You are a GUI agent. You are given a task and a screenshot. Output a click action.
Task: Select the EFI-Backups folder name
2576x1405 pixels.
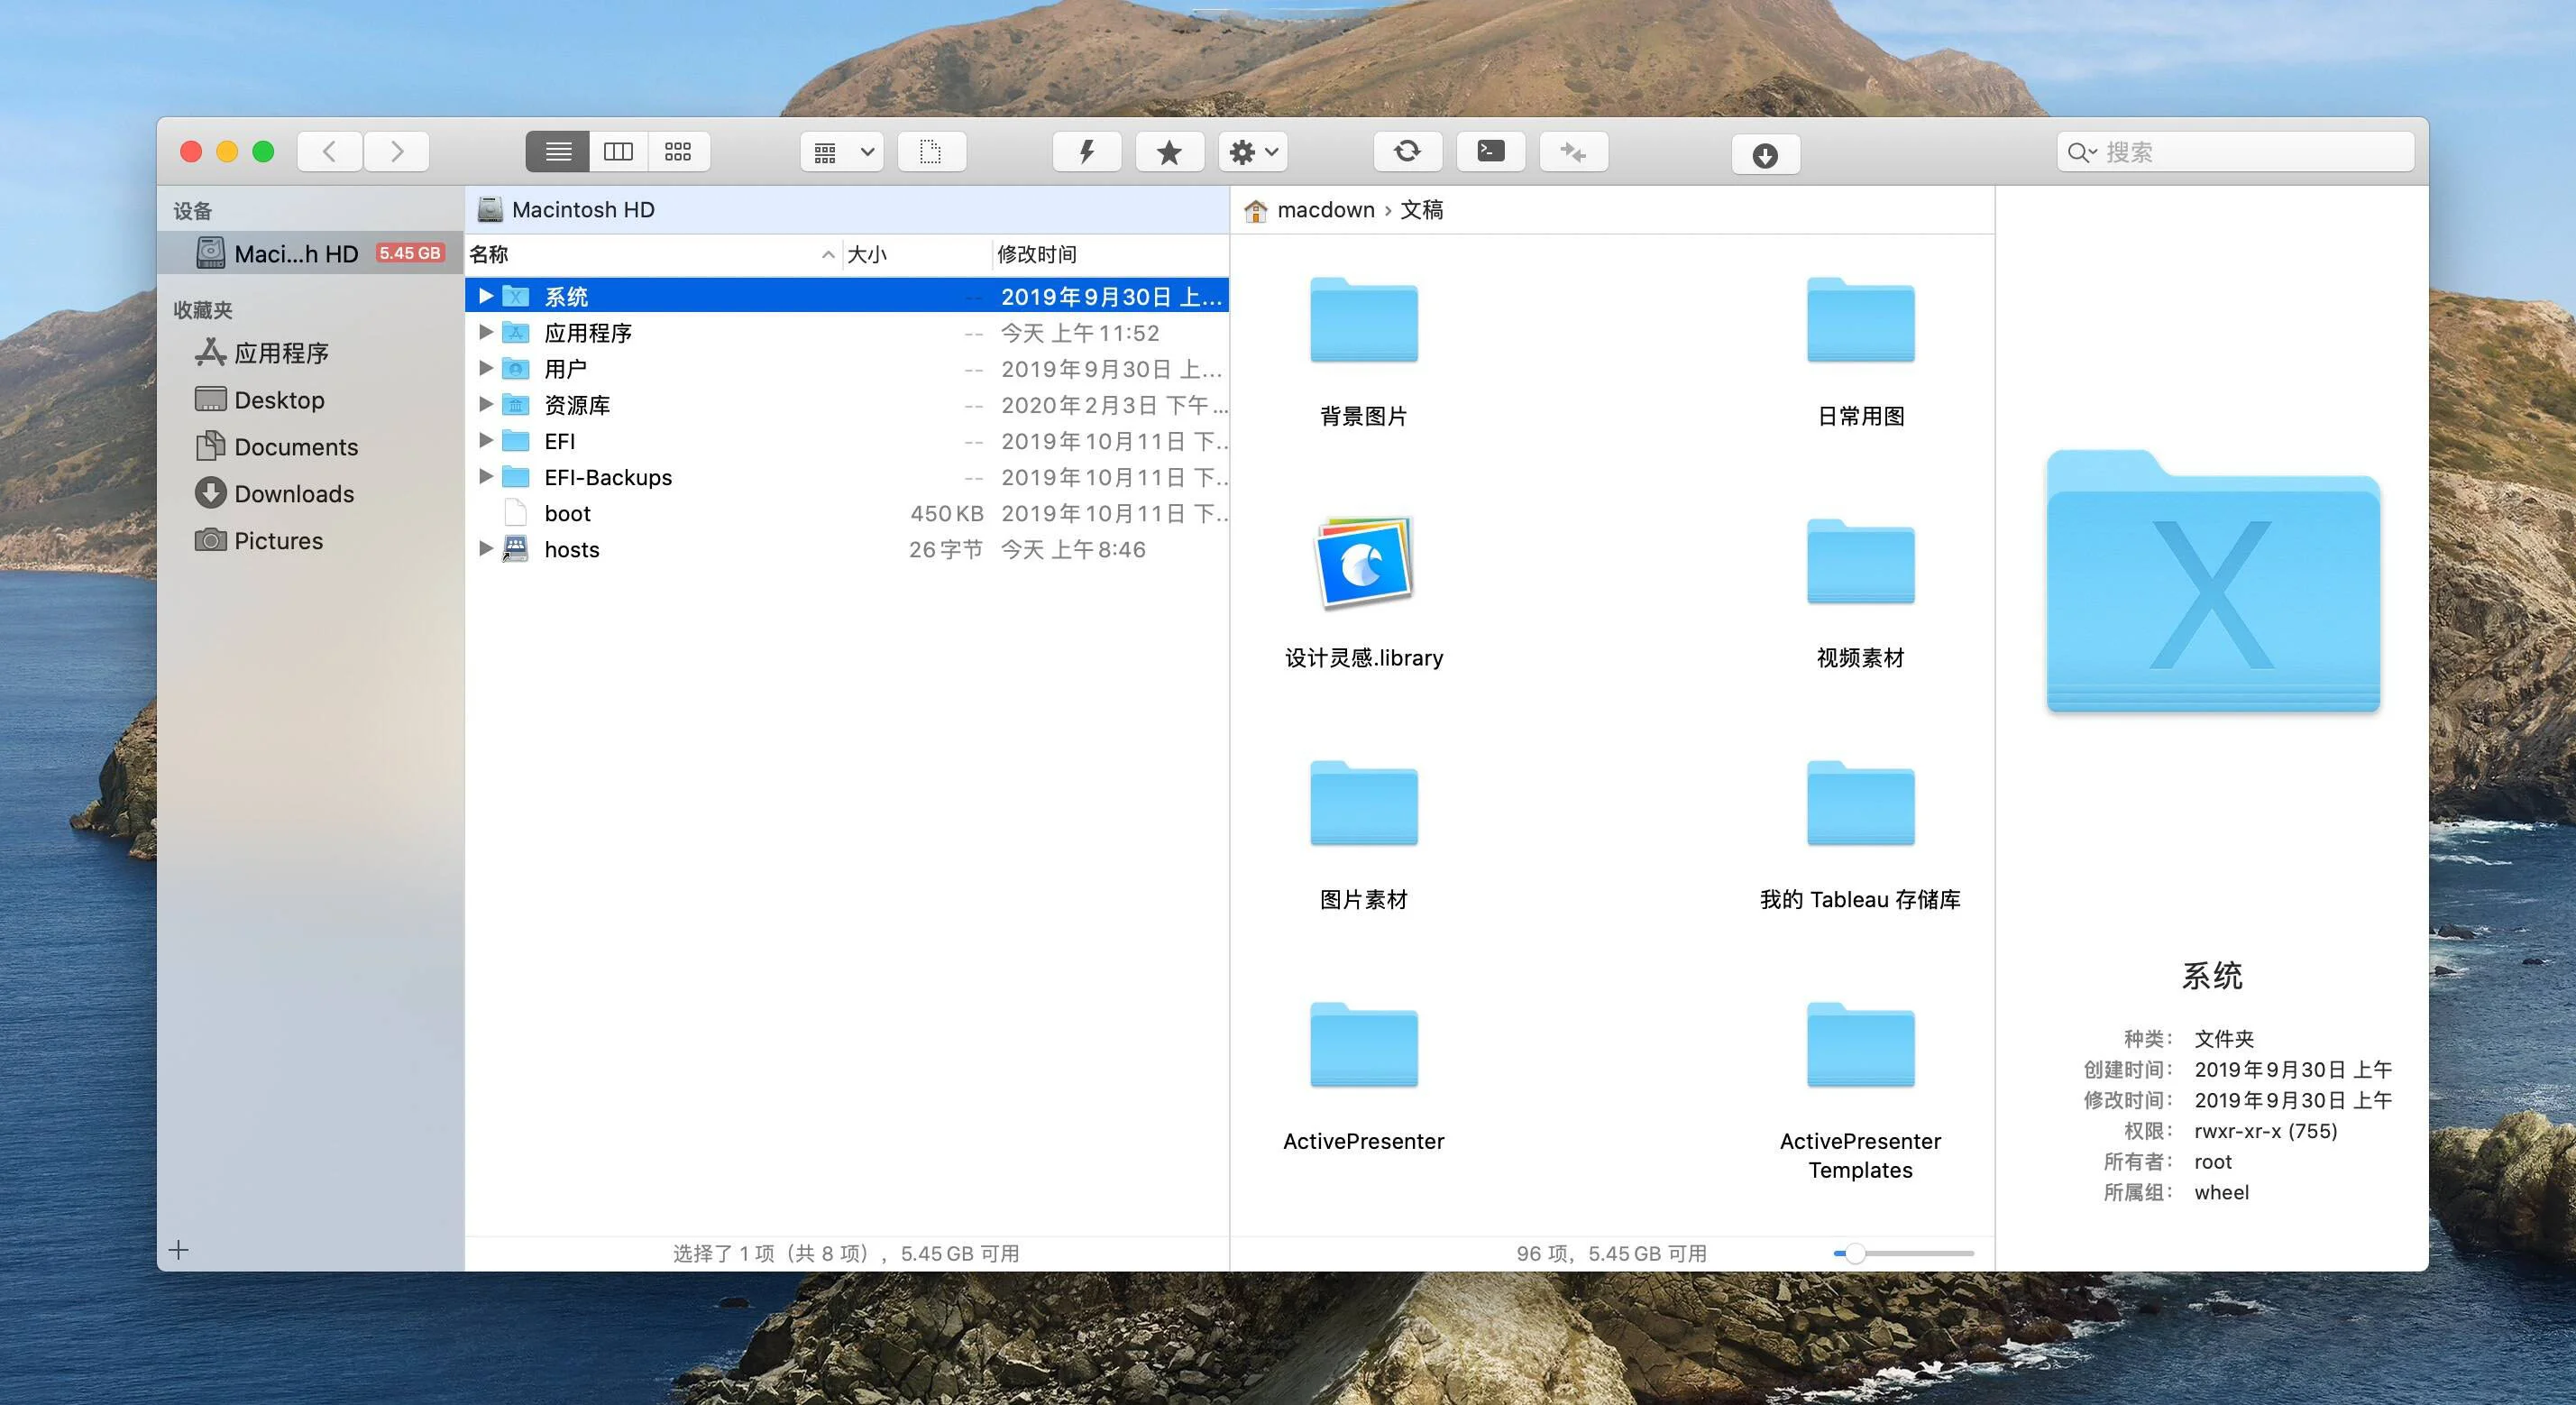[x=608, y=477]
